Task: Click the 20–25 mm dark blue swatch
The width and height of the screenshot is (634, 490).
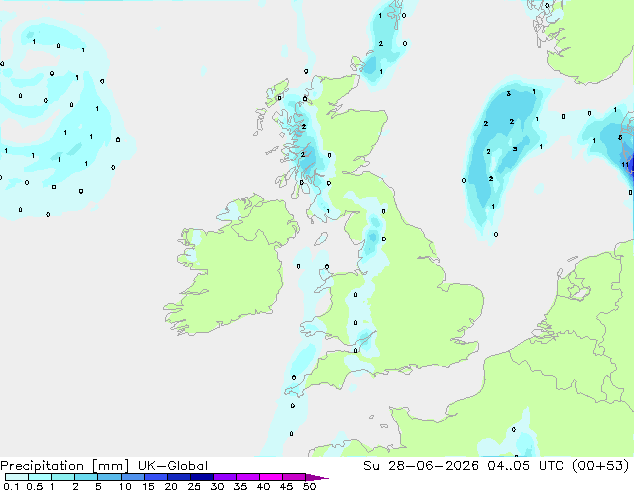Action: pyautogui.click(x=179, y=477)
